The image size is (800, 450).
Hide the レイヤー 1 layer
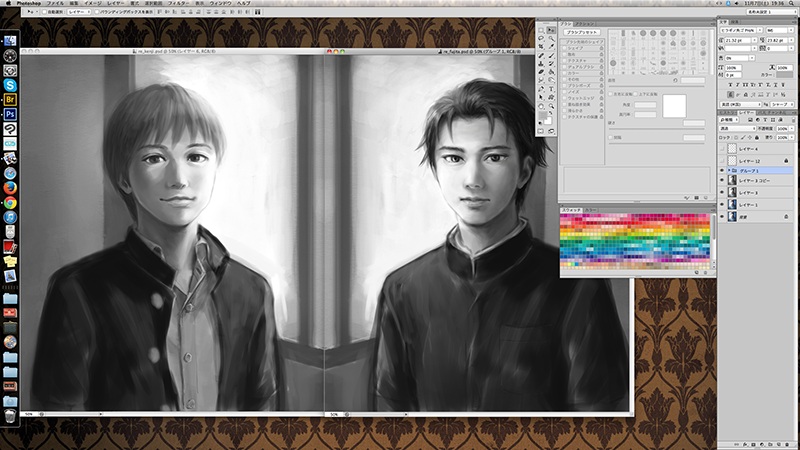coord(722,204)
